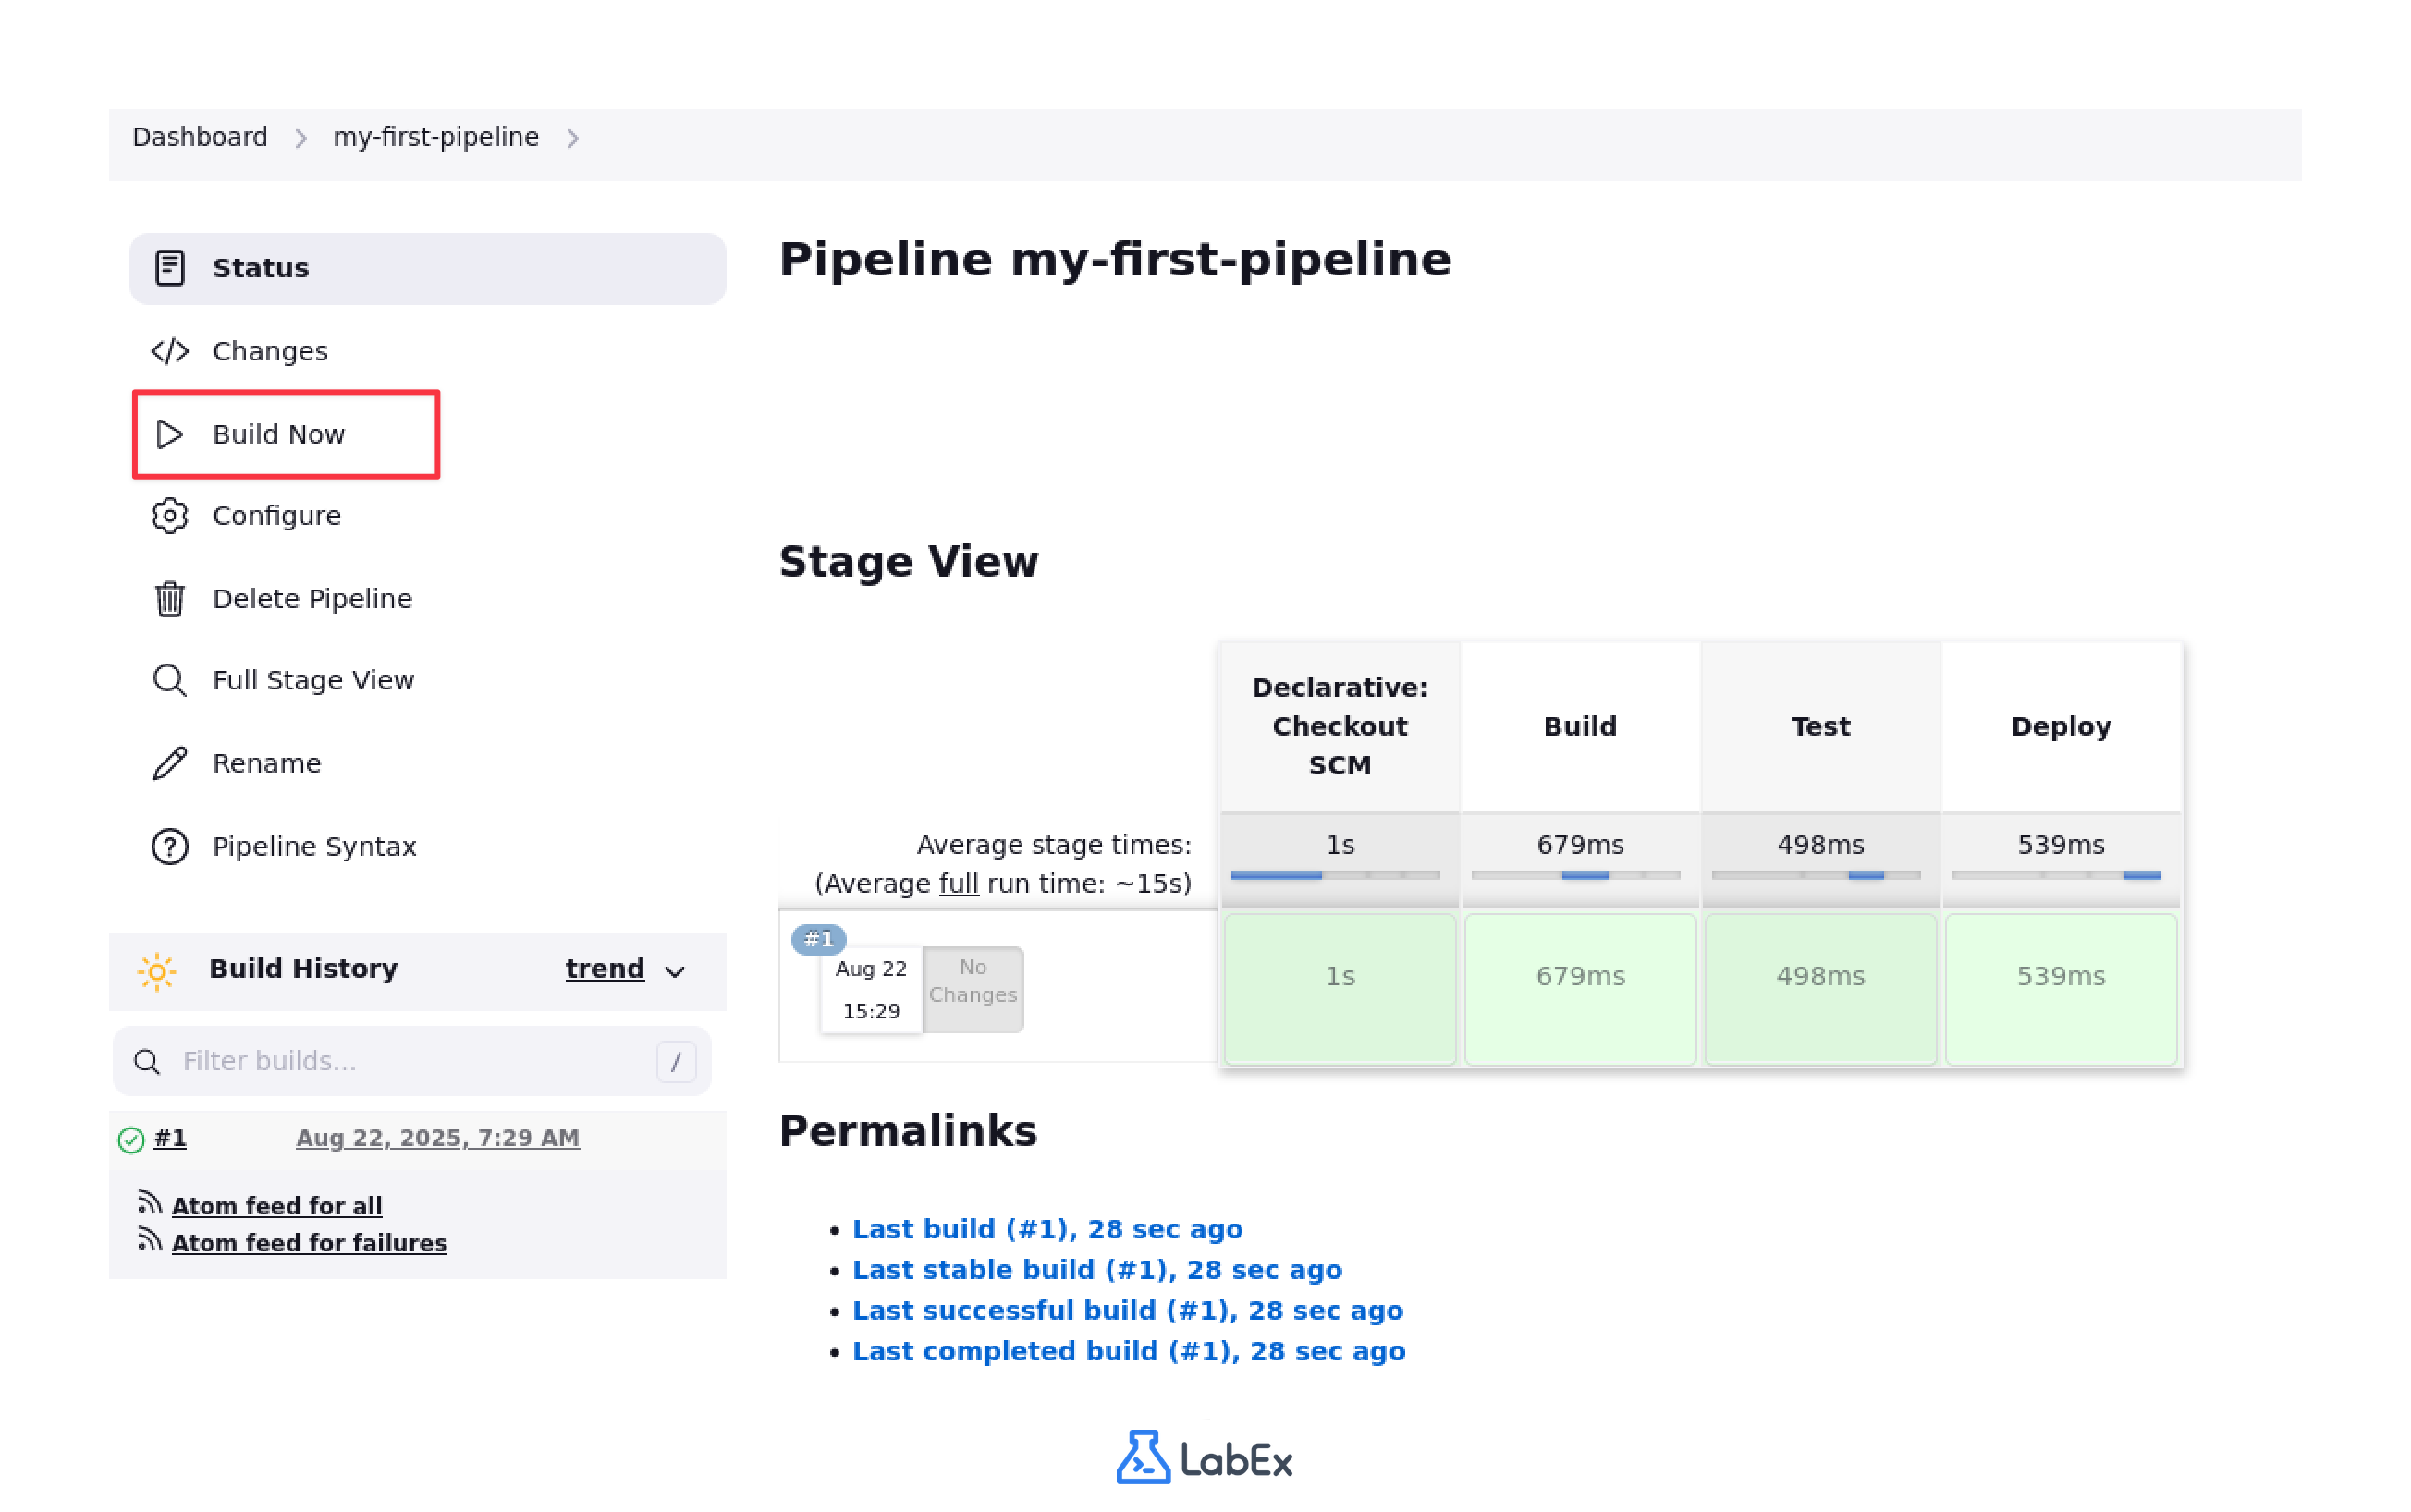
Task: Open the breadcrumb chevron after my-first-pipeline
Action: click(x=575, y=139)
